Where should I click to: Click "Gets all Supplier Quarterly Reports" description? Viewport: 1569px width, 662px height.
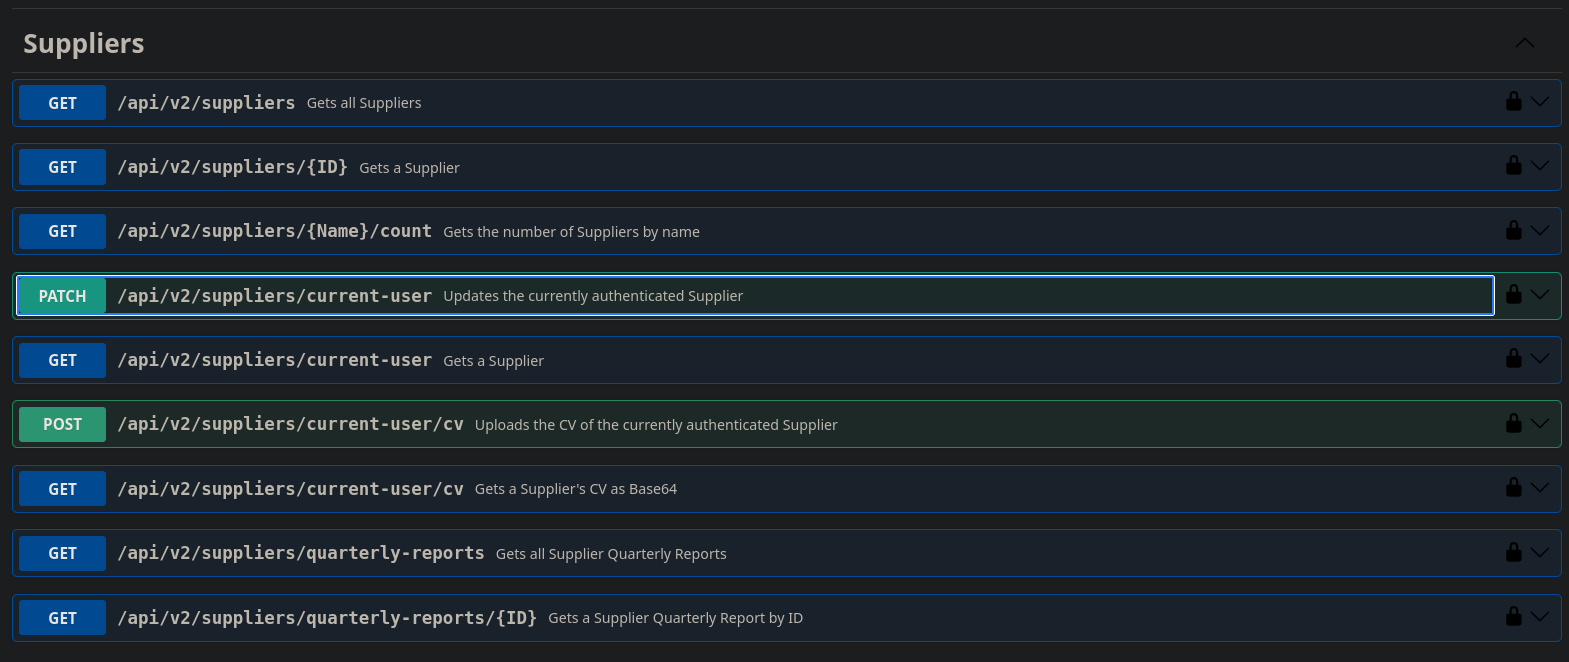611,554
